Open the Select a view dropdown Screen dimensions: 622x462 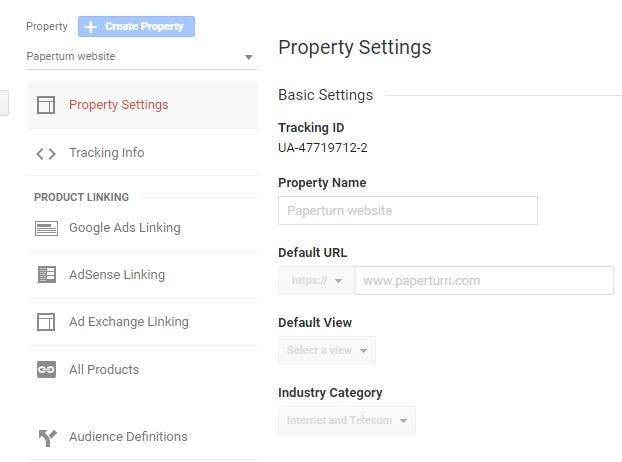326,351
